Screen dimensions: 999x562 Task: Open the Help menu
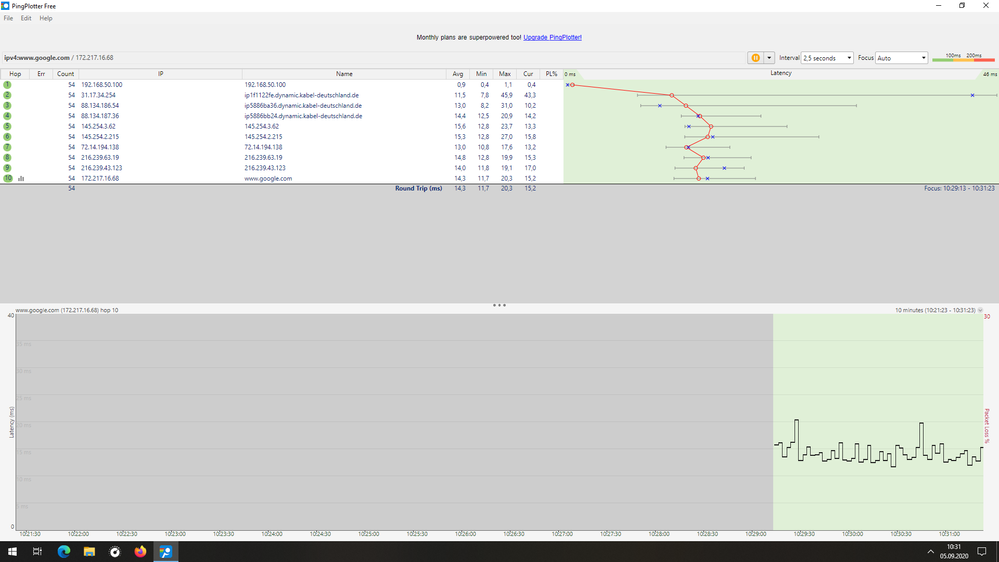(46, 18)
